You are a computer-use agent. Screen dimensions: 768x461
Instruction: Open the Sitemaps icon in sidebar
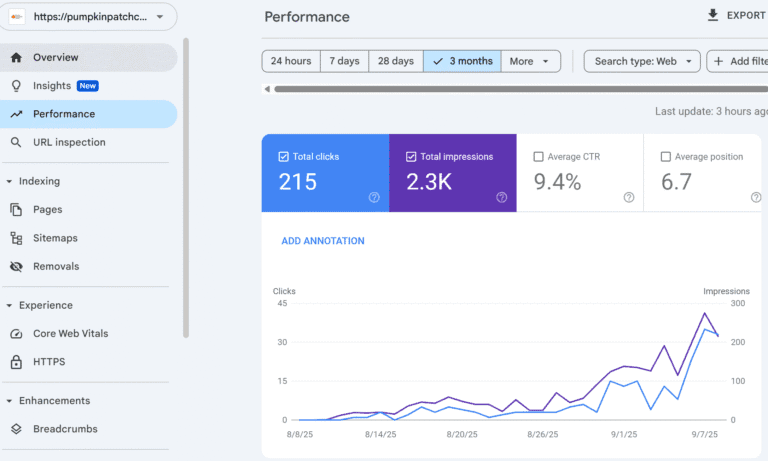(x=16, y=239)
